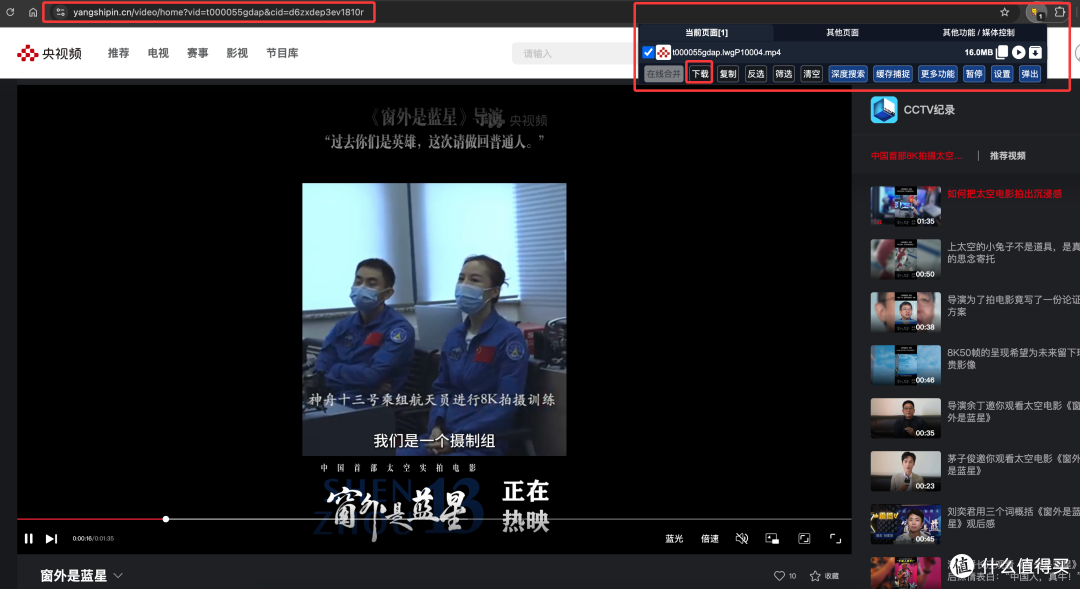Click 下载 button in extension popup
Viewport: 1080px width, 589px height.
pyautogui.click(x=700, y=74)
